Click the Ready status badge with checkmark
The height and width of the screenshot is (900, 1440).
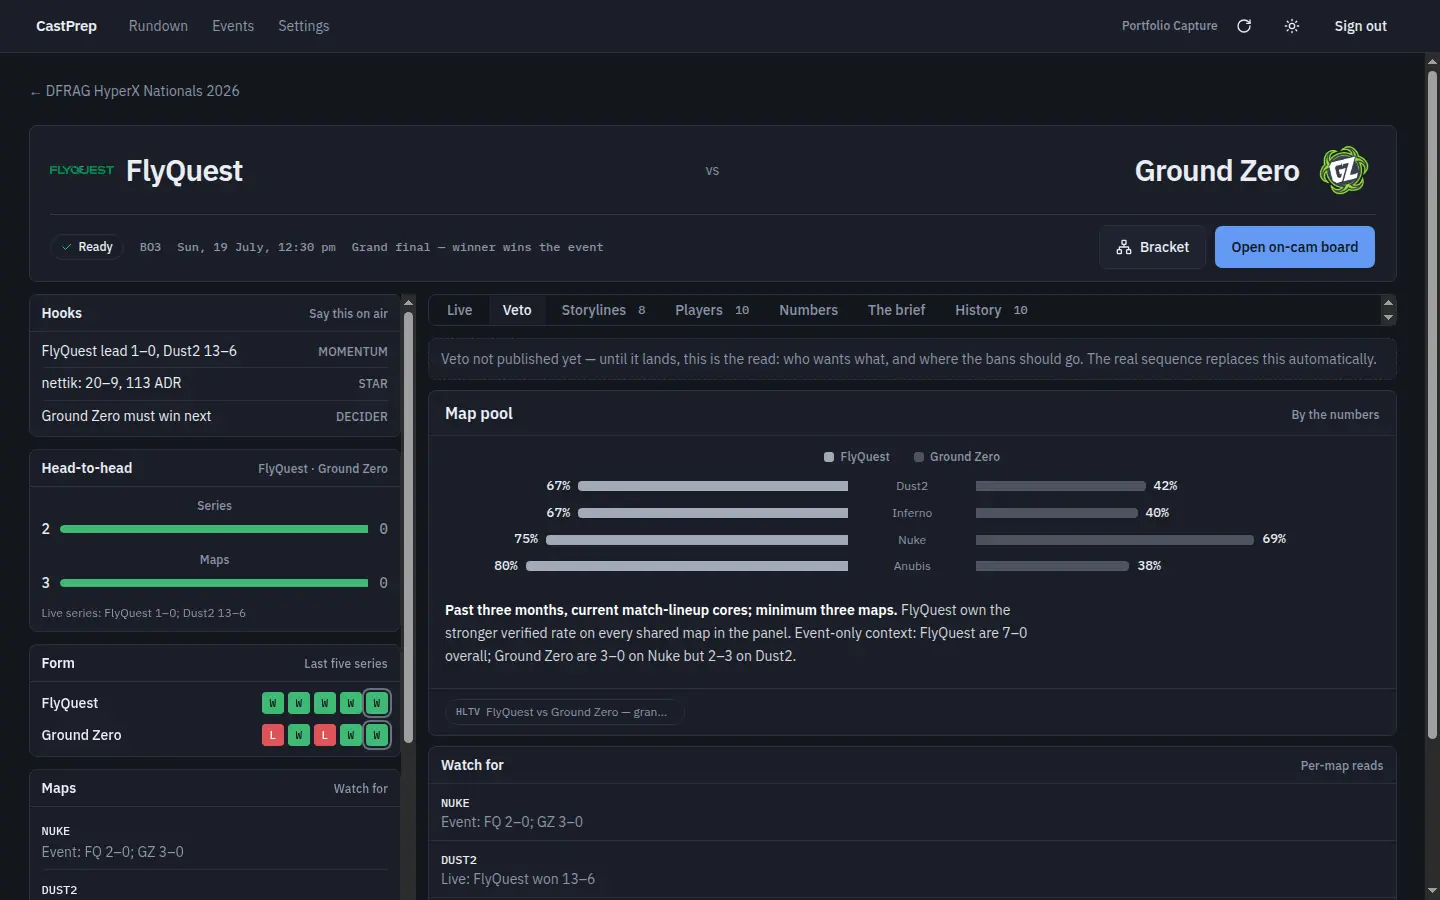tap(87, 247)
